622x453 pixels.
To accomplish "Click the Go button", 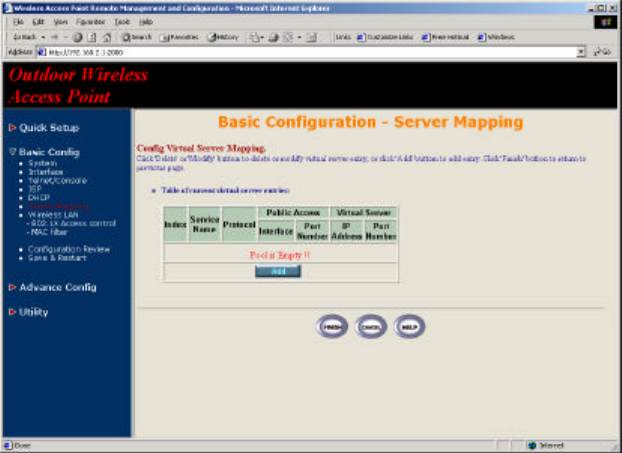I will point(602,52).
